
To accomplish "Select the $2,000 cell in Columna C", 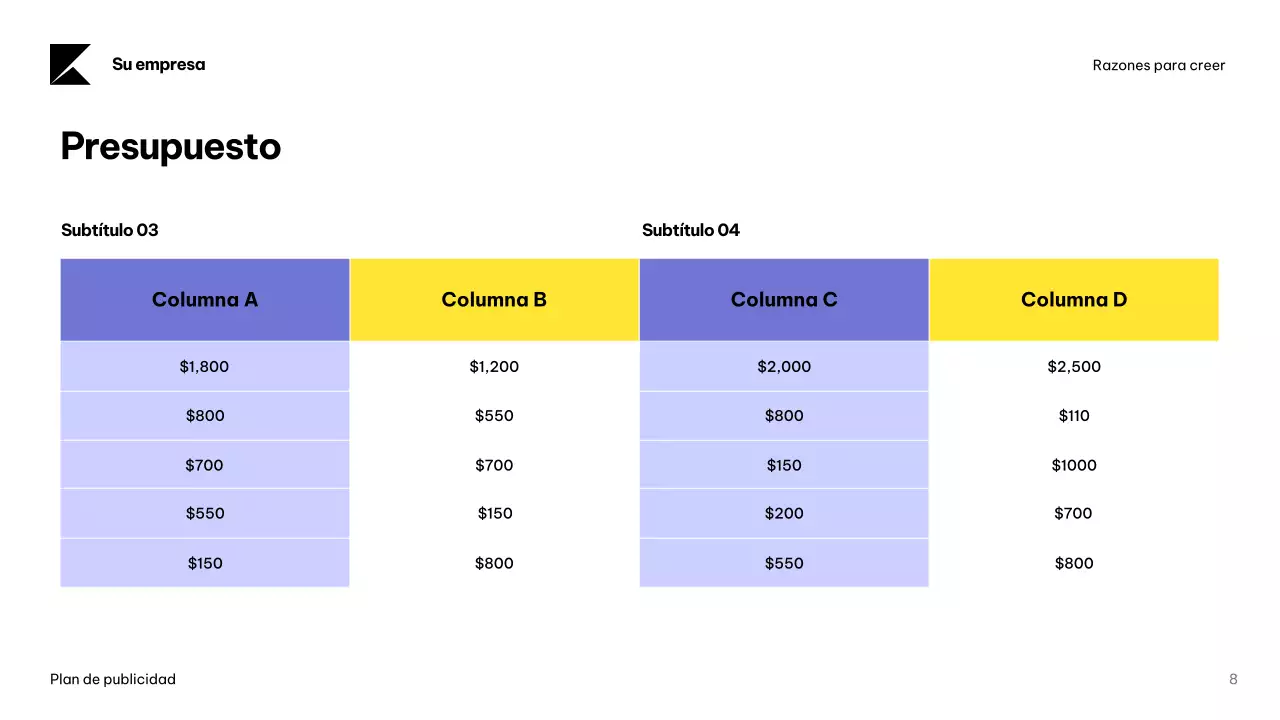I will [x=784, y=367].
